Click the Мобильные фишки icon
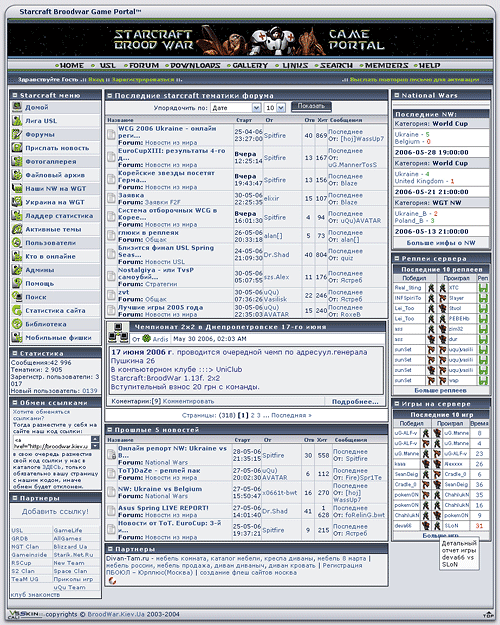Viewport: 500px width, 625px height. click(x=17, y=337)
